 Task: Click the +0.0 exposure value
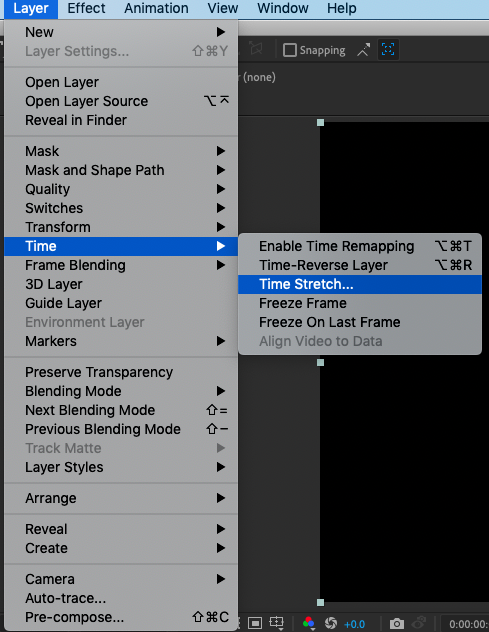pyautogui.click(x=354, y=624)
